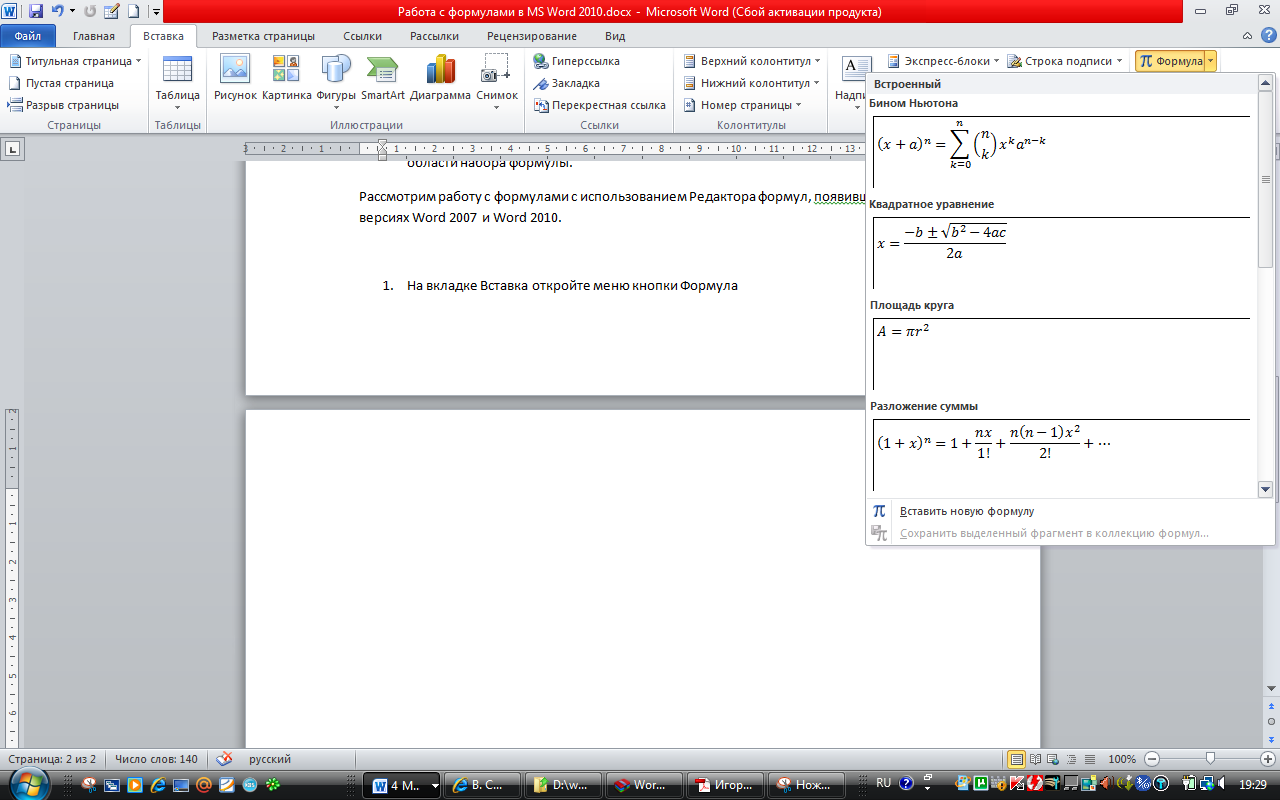Open the SmartArt graphic tool
1280x800 pixels.
[x=382, y=79]
